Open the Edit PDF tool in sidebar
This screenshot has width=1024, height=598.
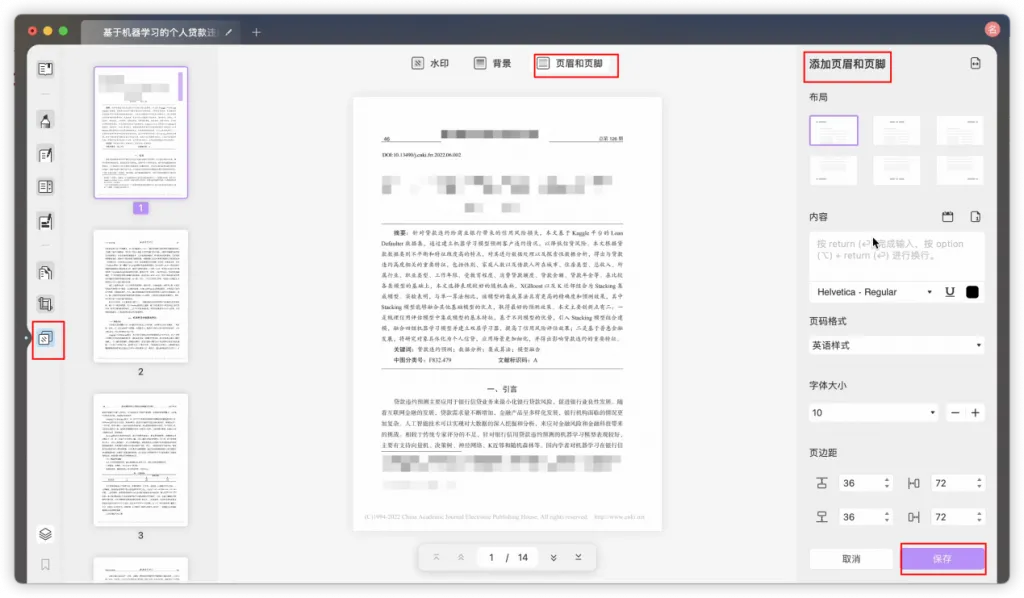pos(45,154)
